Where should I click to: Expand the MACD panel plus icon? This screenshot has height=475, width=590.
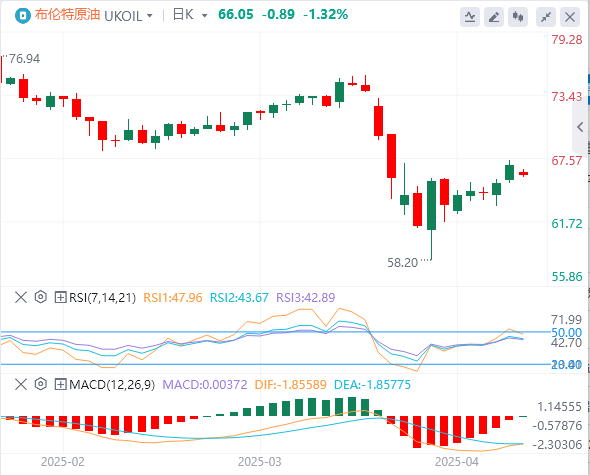pos(61,384)
